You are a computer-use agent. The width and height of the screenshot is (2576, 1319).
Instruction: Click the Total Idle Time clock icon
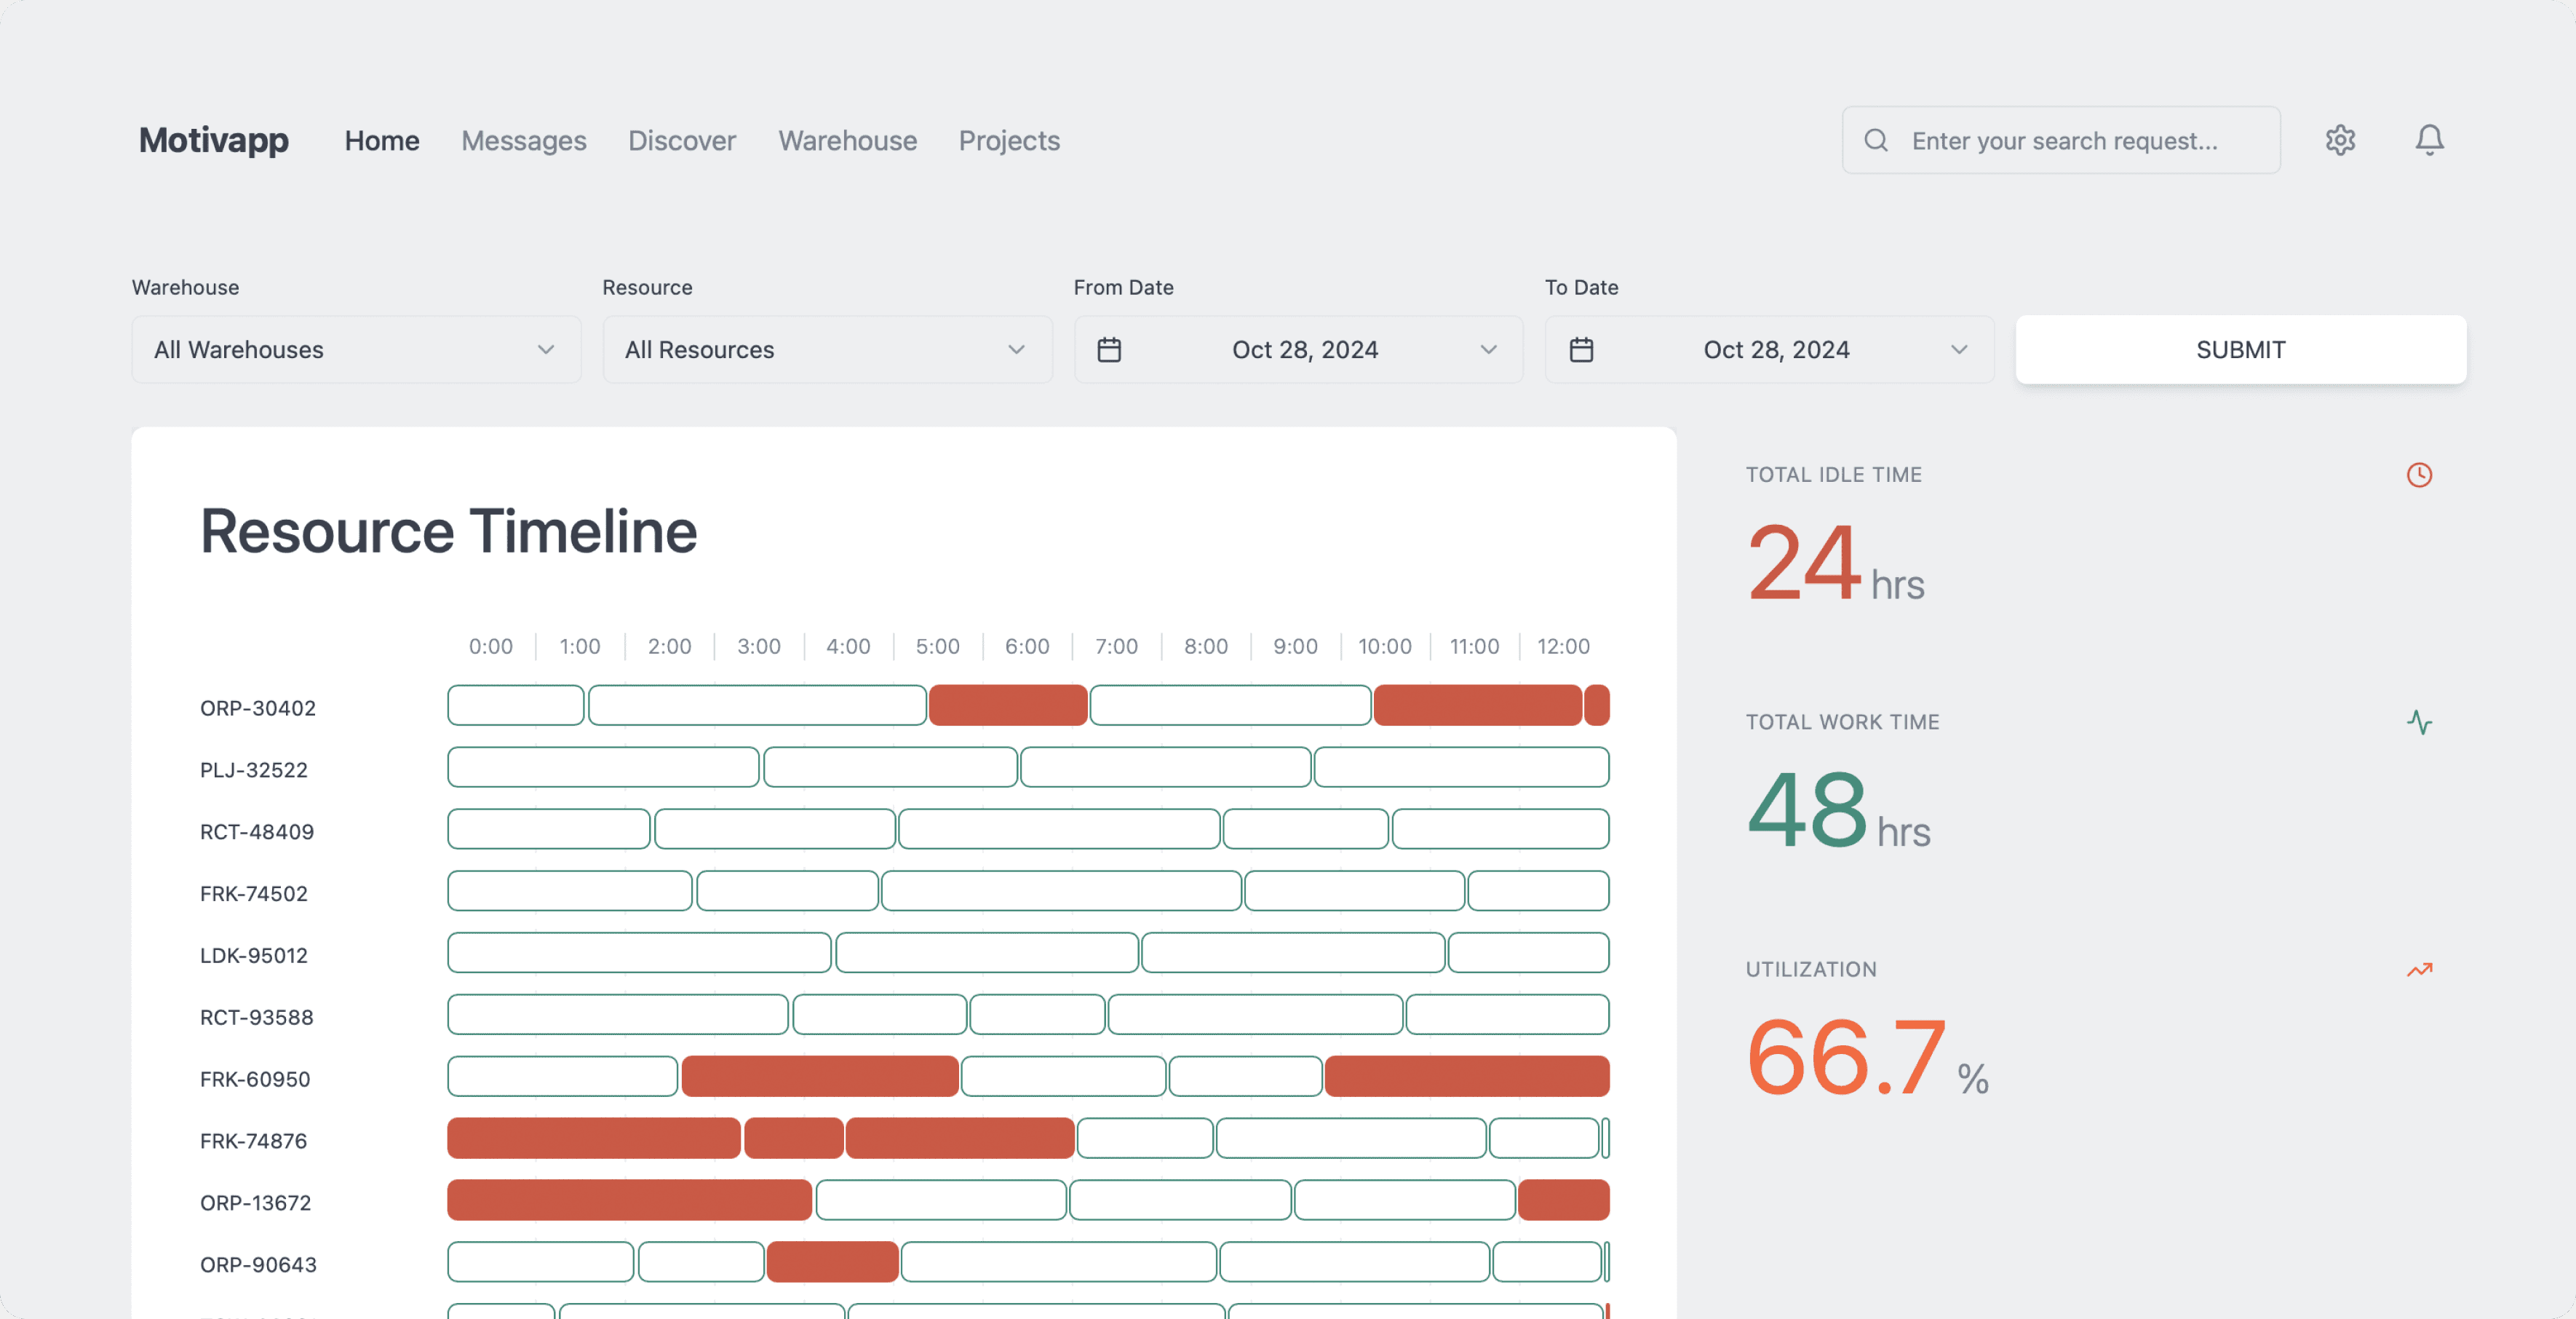tap(2419, 475)
